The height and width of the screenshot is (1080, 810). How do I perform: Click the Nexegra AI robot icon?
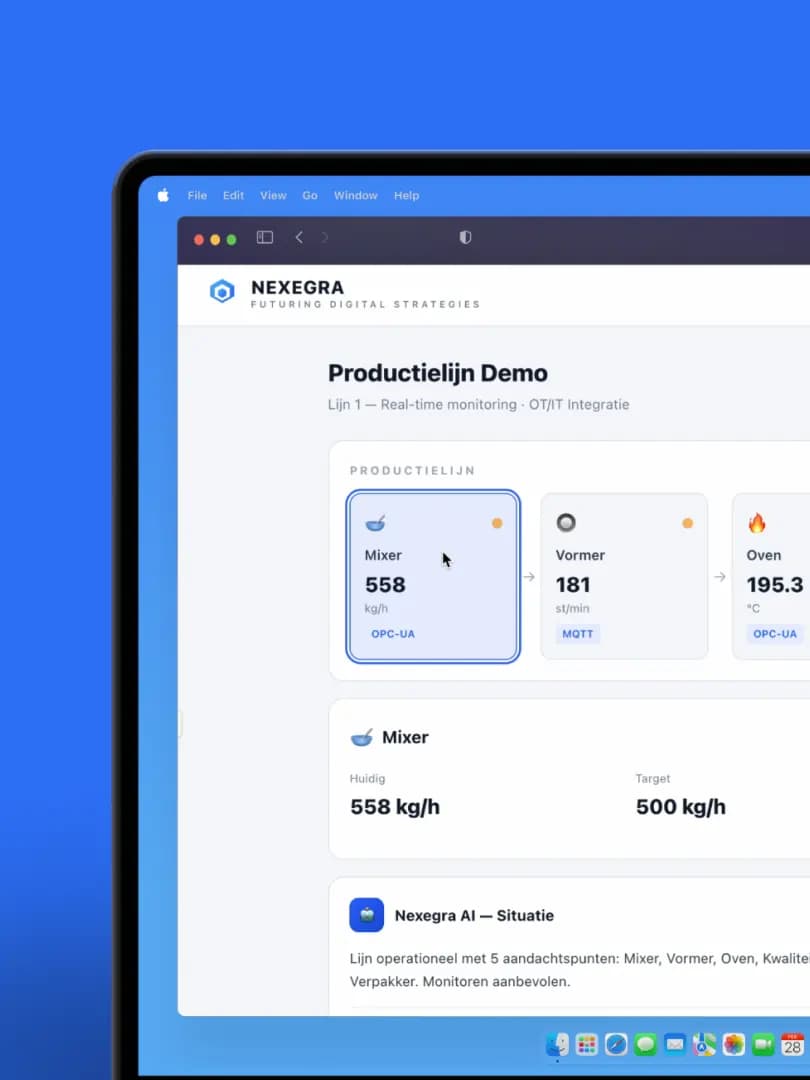[x=367, y=915]
